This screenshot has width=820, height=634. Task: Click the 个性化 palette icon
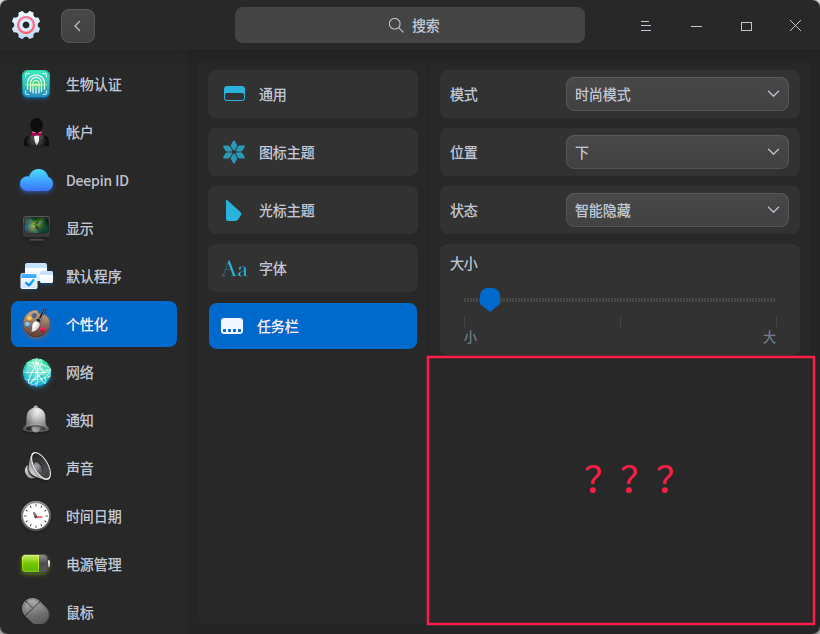click(x=36, y=324)
